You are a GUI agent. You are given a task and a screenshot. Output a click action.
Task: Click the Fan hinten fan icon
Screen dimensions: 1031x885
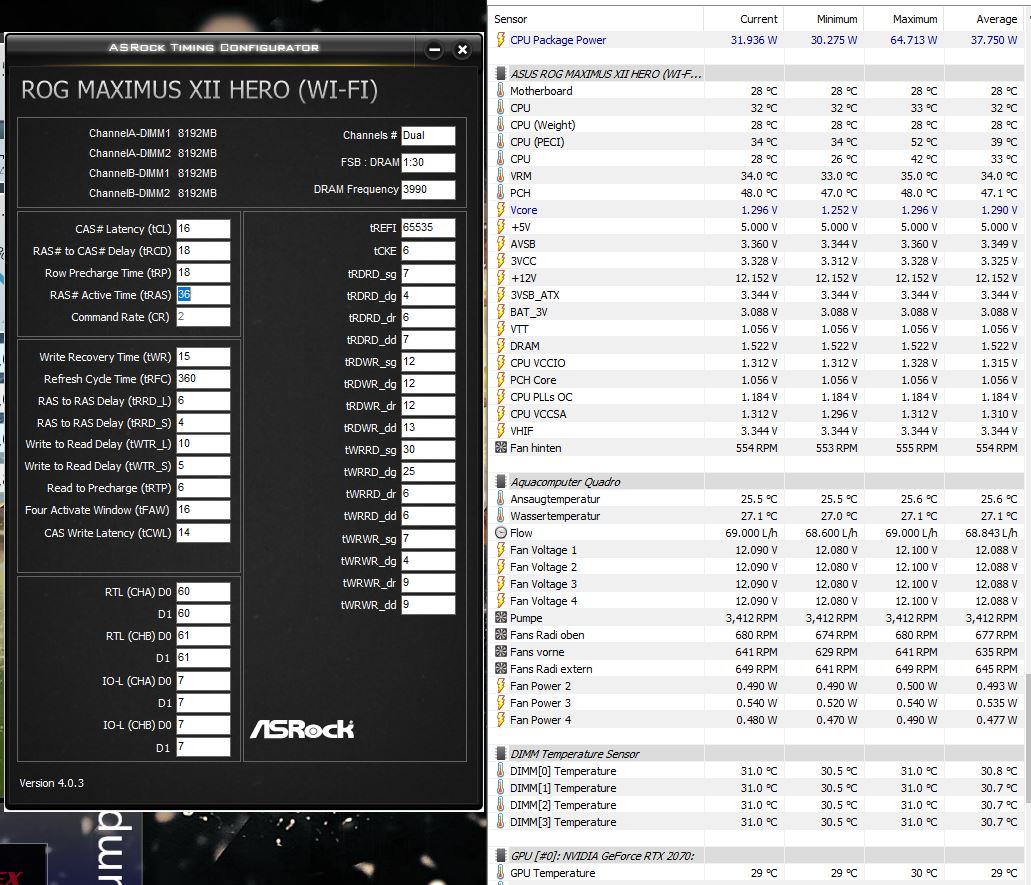(x=501, y=448)
